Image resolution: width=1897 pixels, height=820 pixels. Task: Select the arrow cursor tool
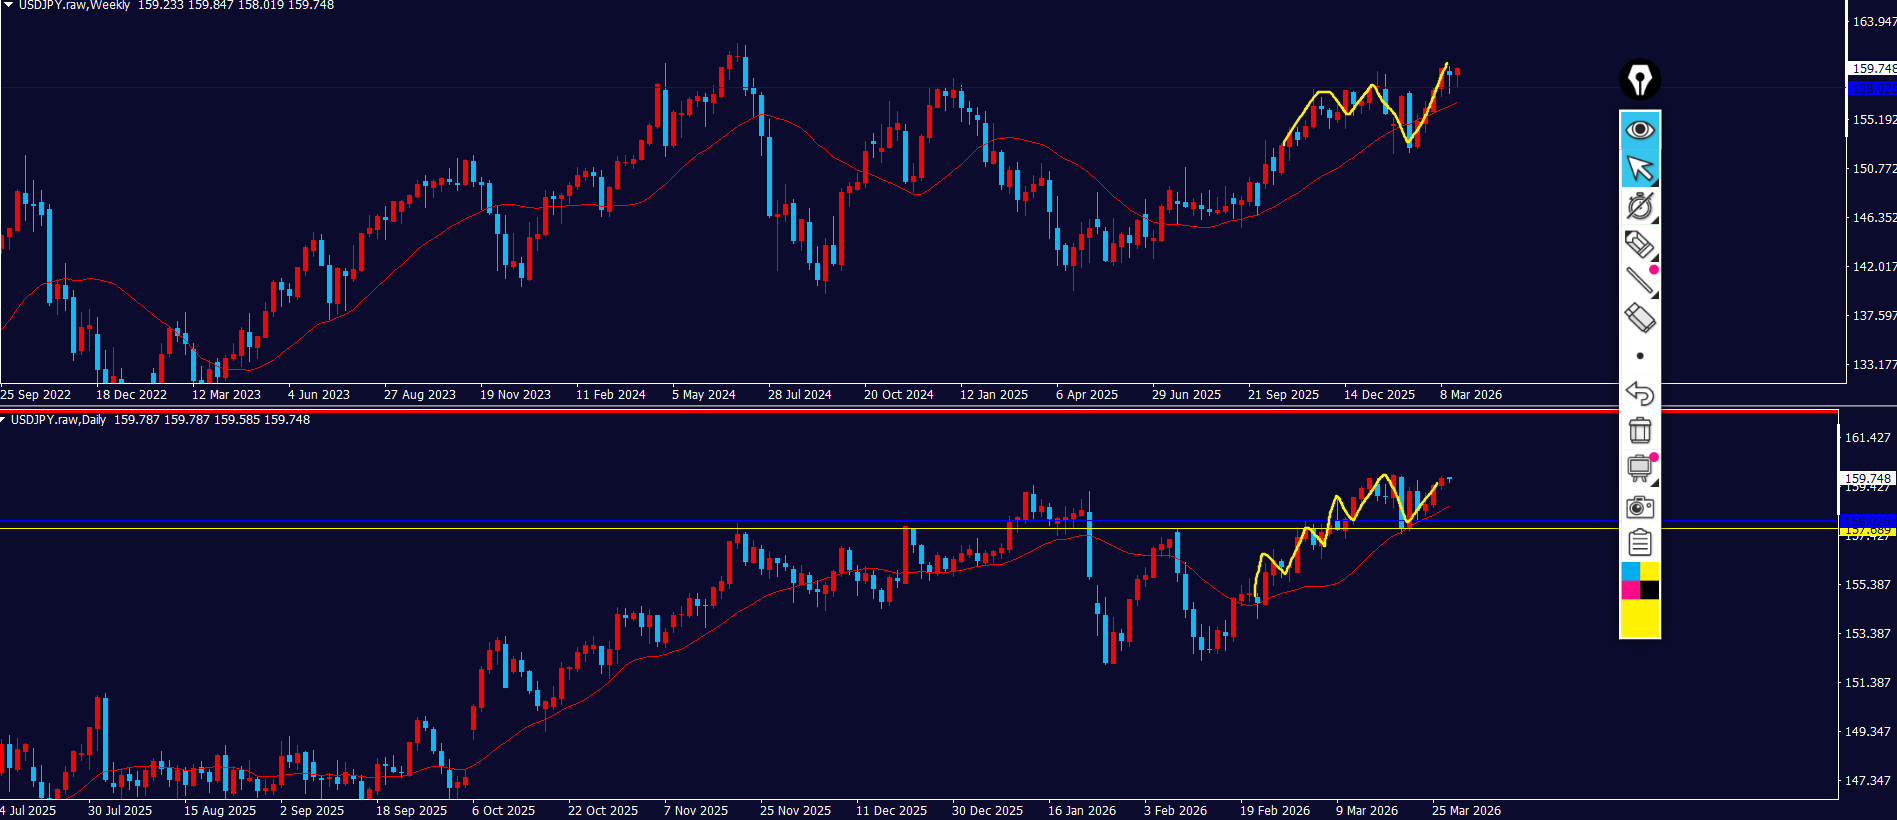click(x=1639, y=169)
